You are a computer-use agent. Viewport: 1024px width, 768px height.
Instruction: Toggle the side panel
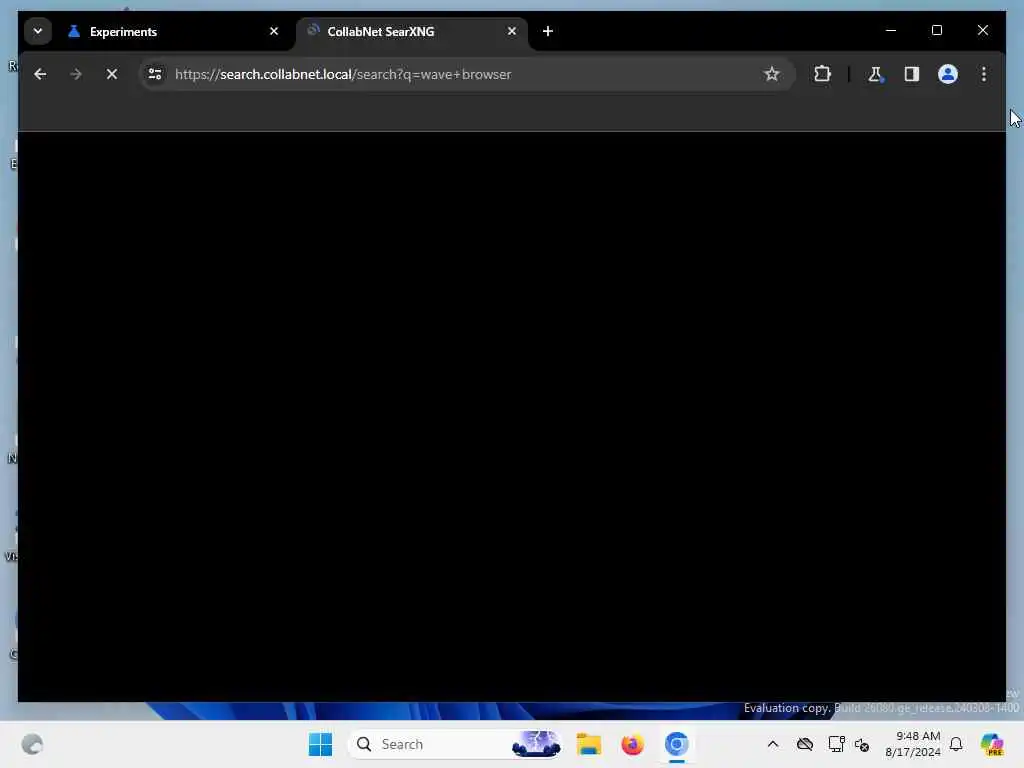912,74
